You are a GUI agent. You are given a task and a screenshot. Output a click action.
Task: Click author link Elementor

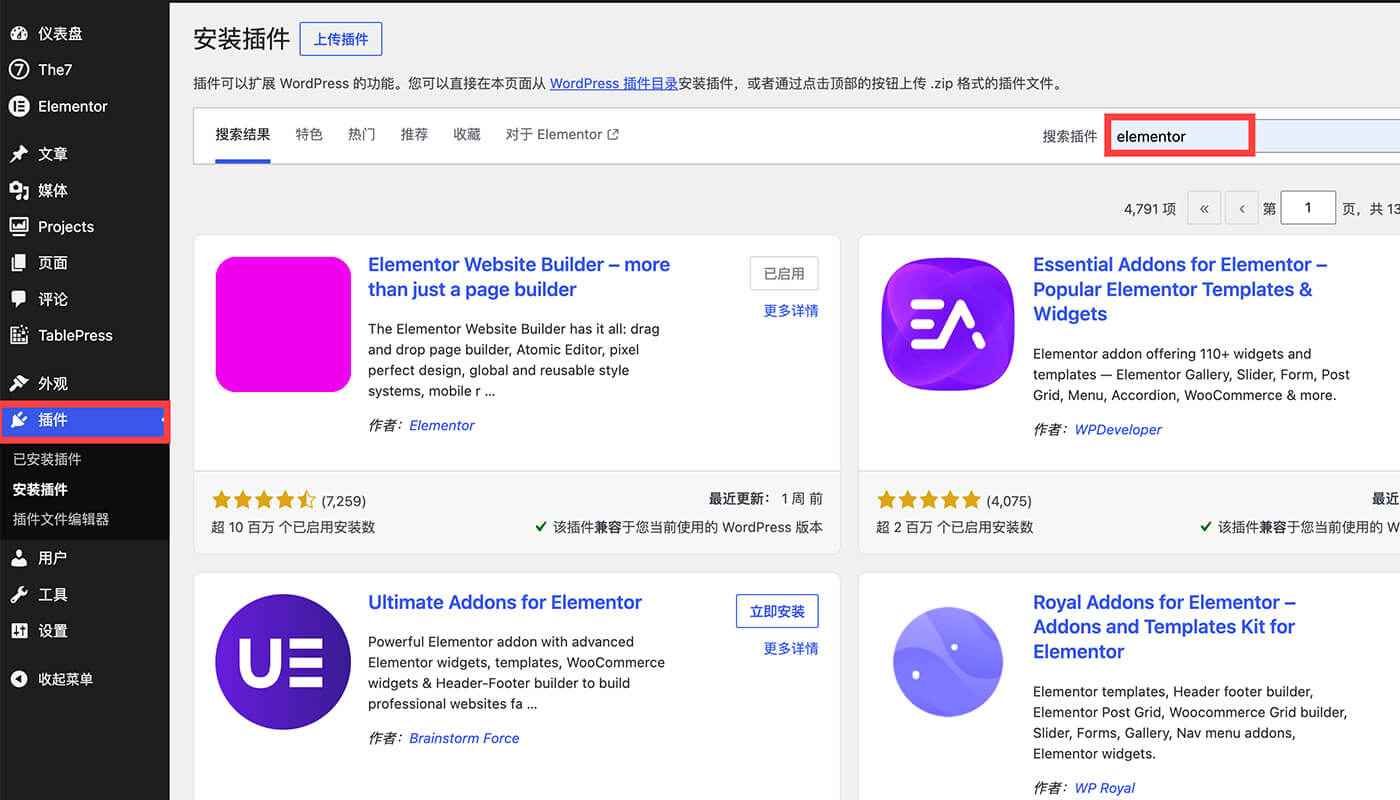(442, 426)
